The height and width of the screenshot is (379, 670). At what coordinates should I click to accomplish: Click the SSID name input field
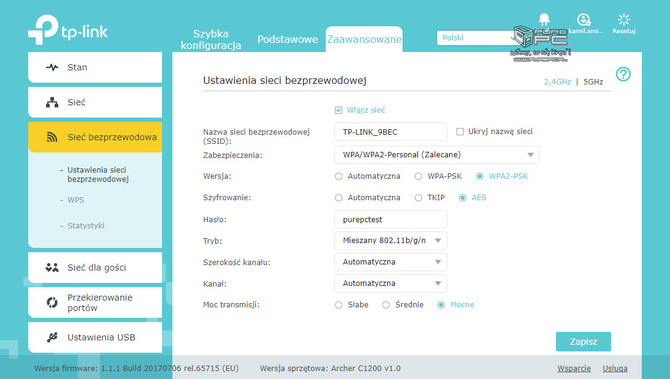391,132
